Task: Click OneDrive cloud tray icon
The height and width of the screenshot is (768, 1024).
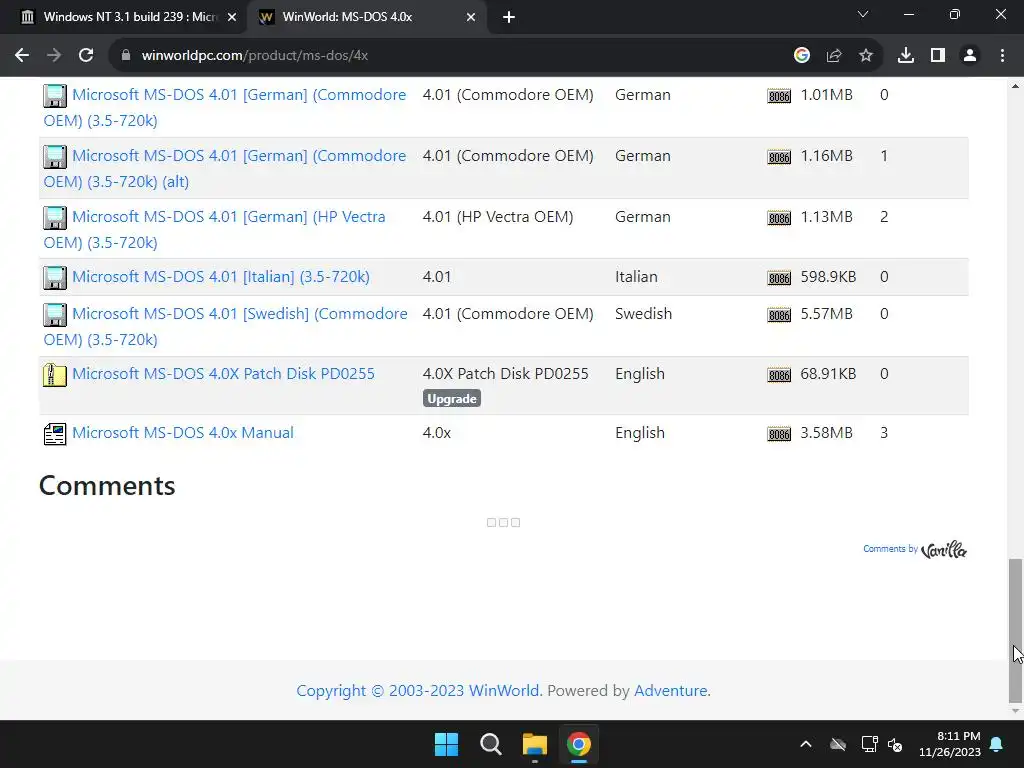Action: (838, 744)
